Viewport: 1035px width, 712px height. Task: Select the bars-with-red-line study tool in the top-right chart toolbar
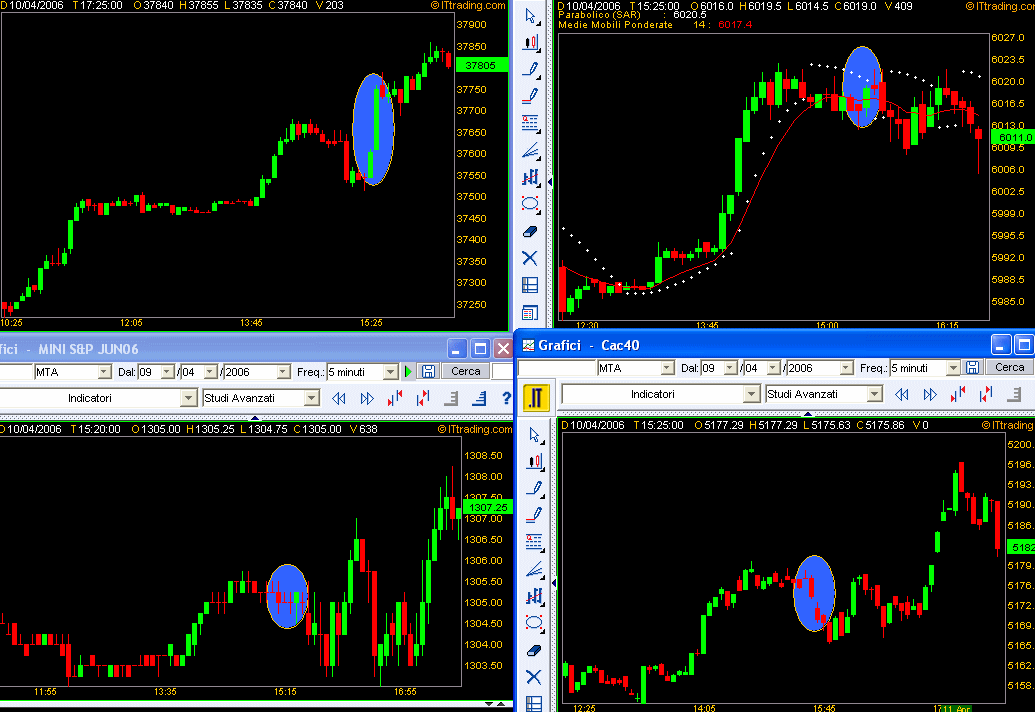(x=530, y=178)
